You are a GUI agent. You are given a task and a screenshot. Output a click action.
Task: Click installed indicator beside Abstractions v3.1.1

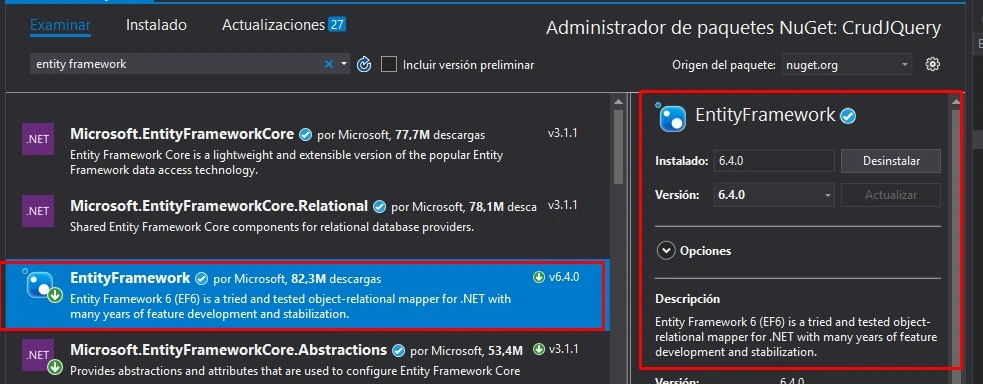pos(538,349)
